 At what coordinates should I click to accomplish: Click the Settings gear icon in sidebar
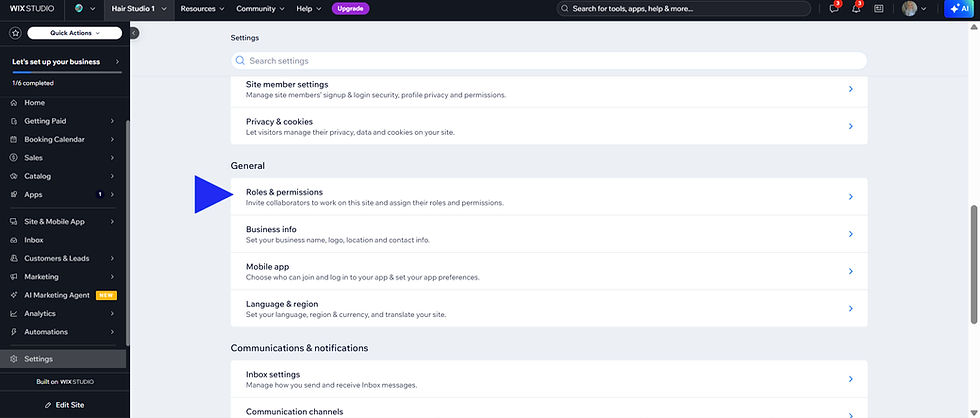(x=14, y=359)
